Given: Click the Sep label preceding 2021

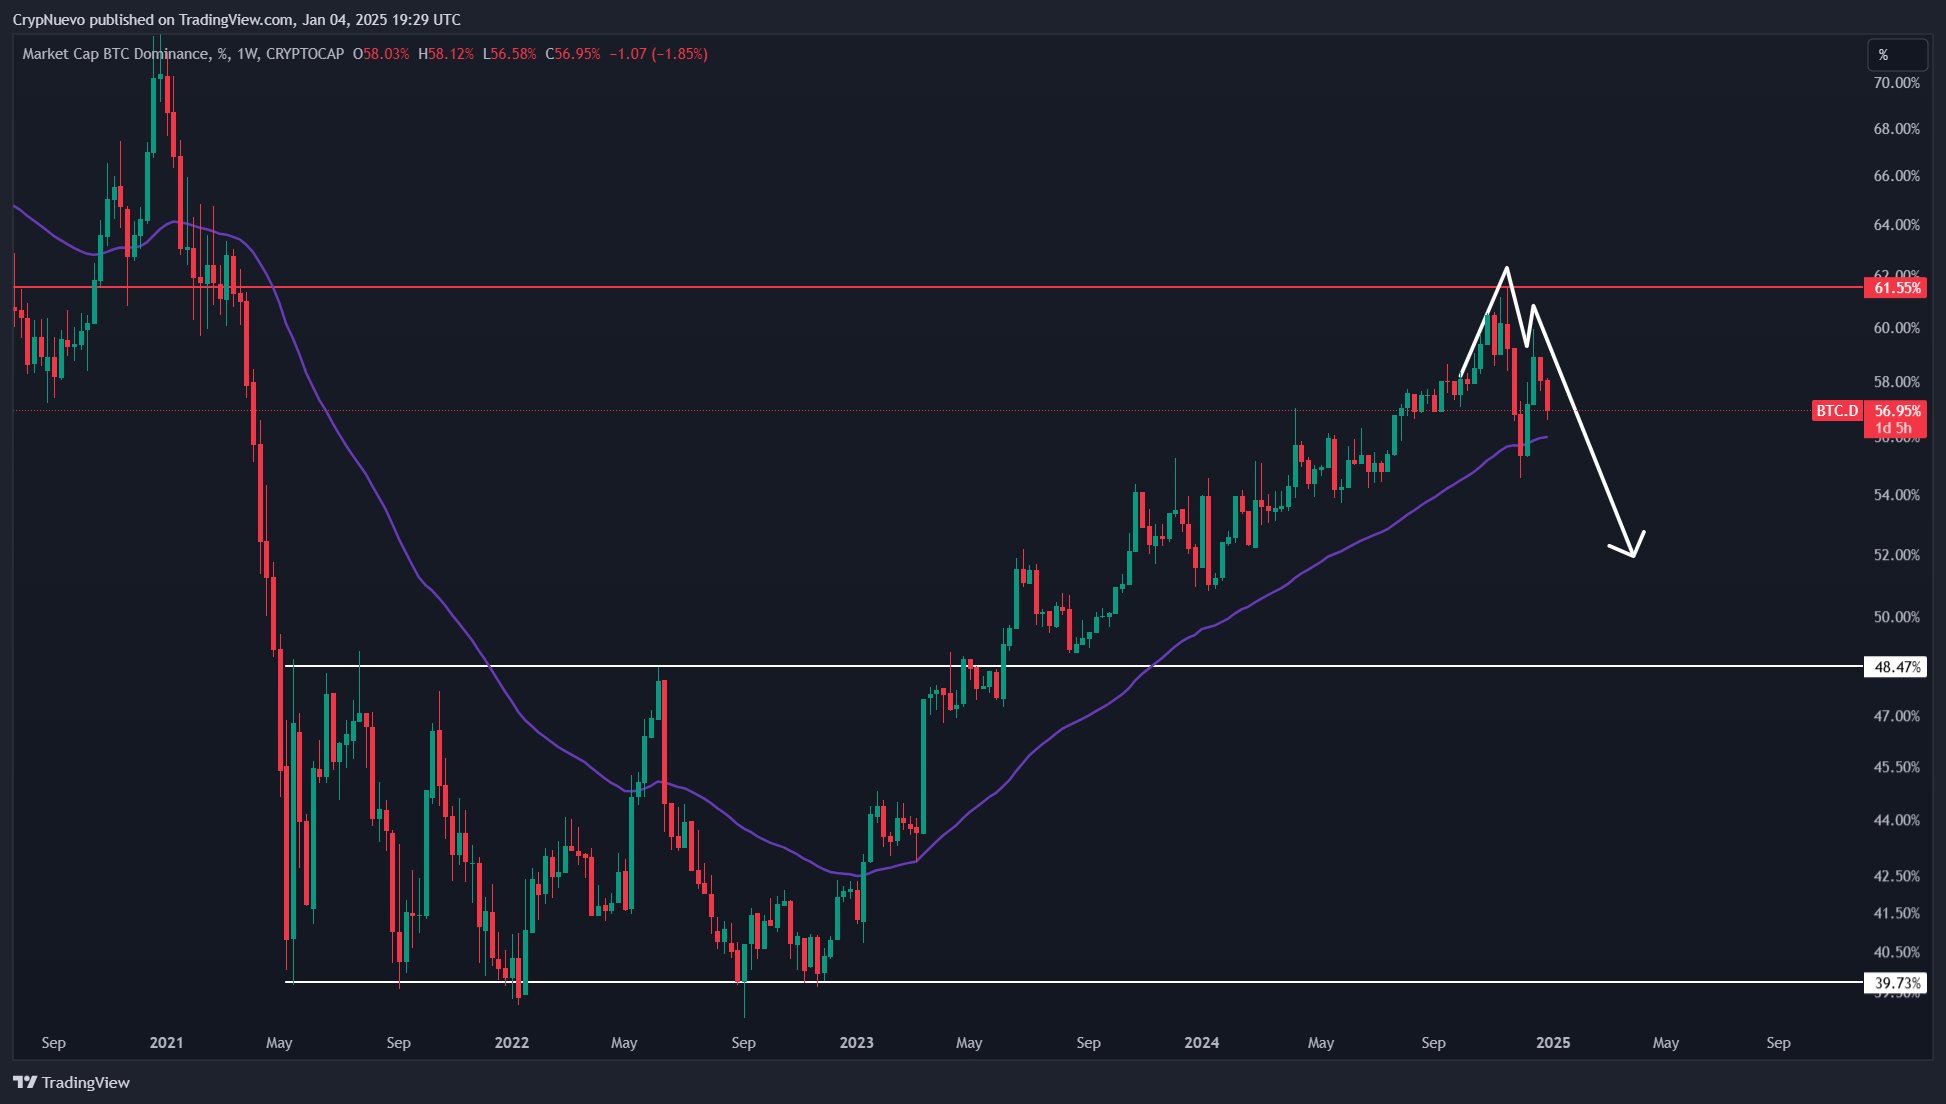Looking at the screenshot, I should (54, 1042).
